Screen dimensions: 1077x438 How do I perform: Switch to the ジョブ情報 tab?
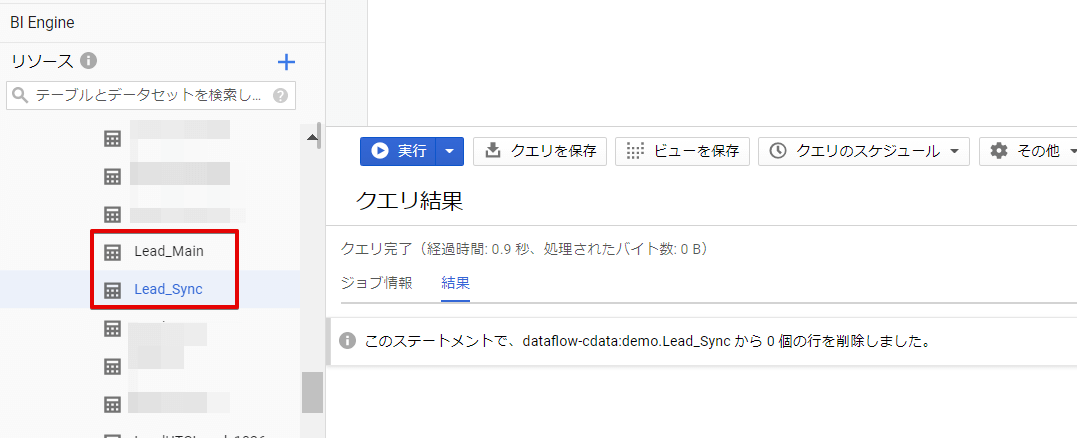click(376, 283)
